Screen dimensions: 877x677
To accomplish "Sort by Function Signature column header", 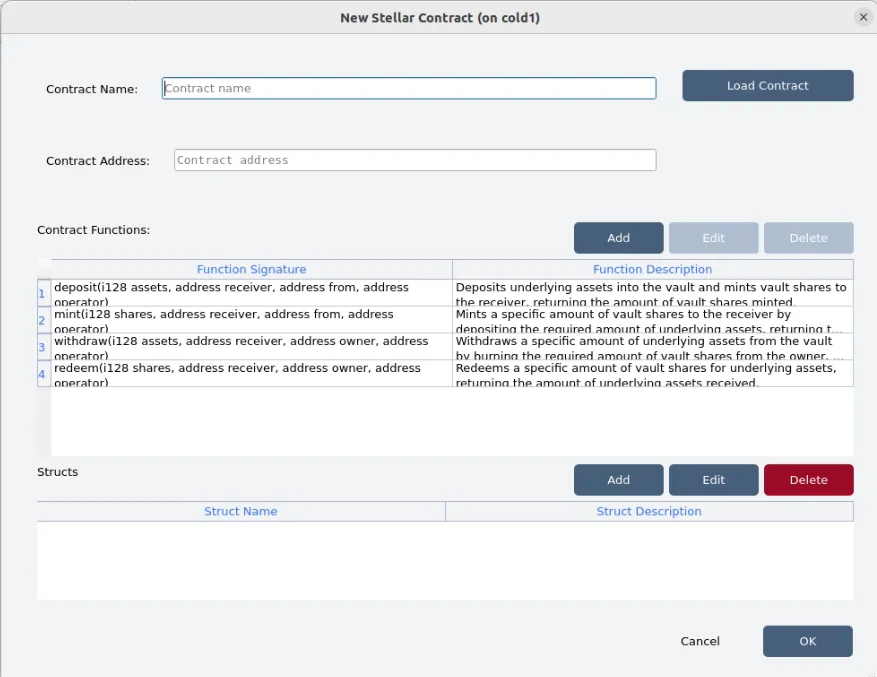I will tap(252, 269).
